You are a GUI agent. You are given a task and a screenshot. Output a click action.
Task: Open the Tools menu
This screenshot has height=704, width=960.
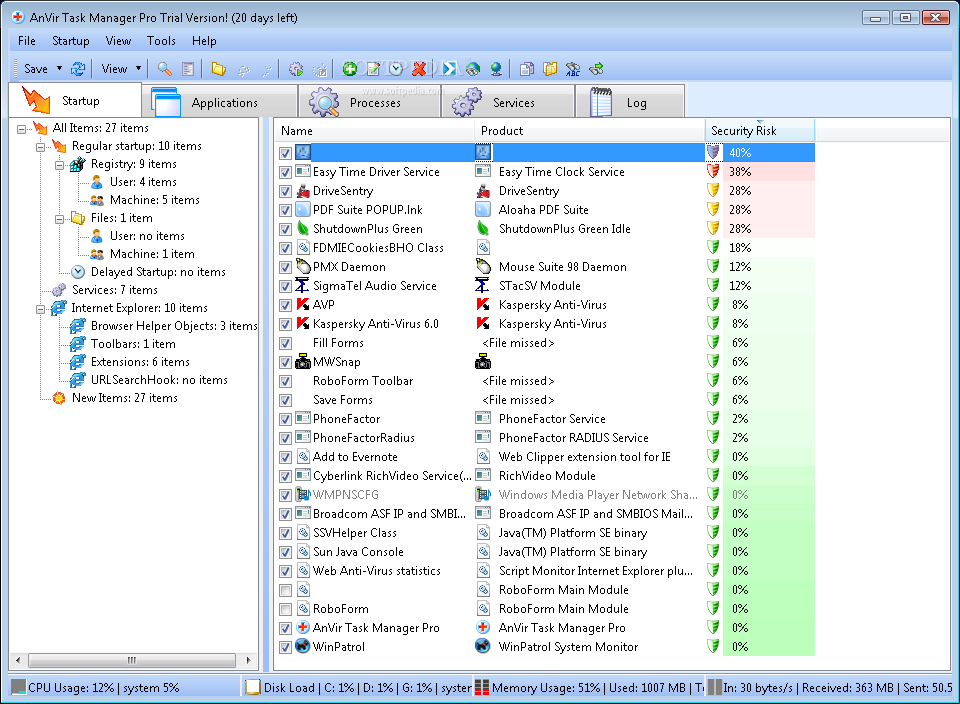[x=161, y=41]
